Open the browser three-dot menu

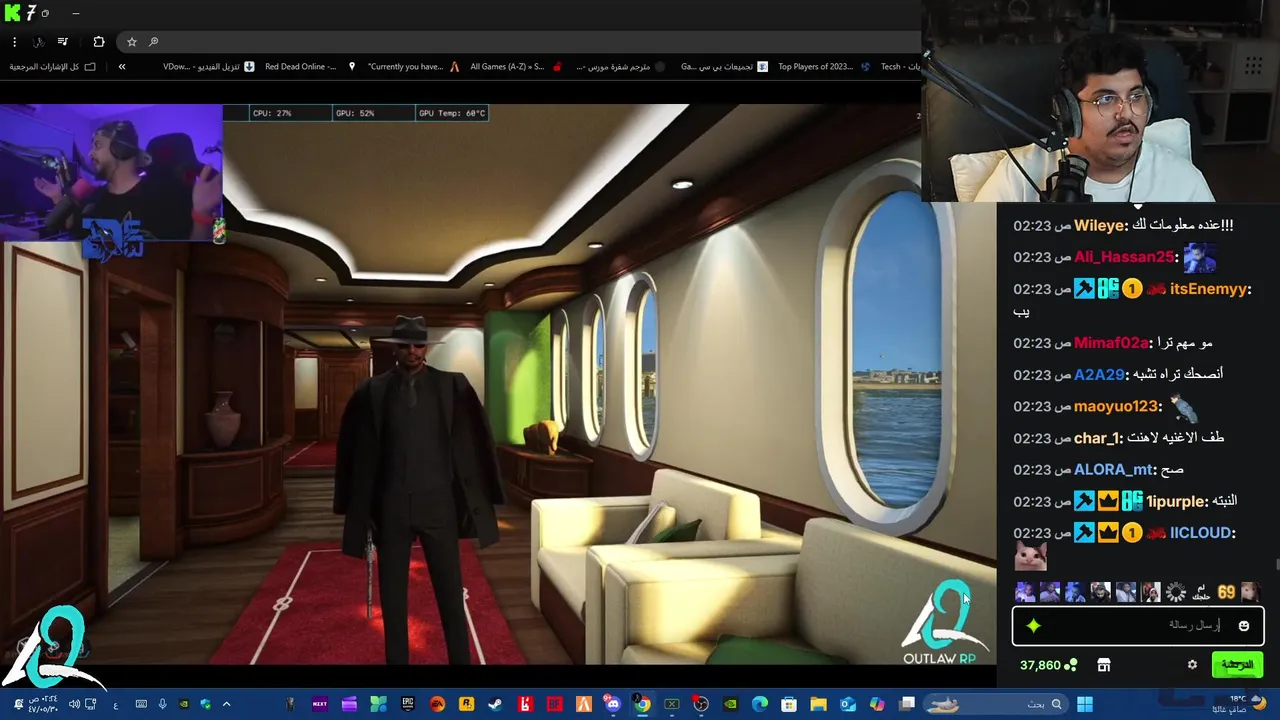pos(14,42)
